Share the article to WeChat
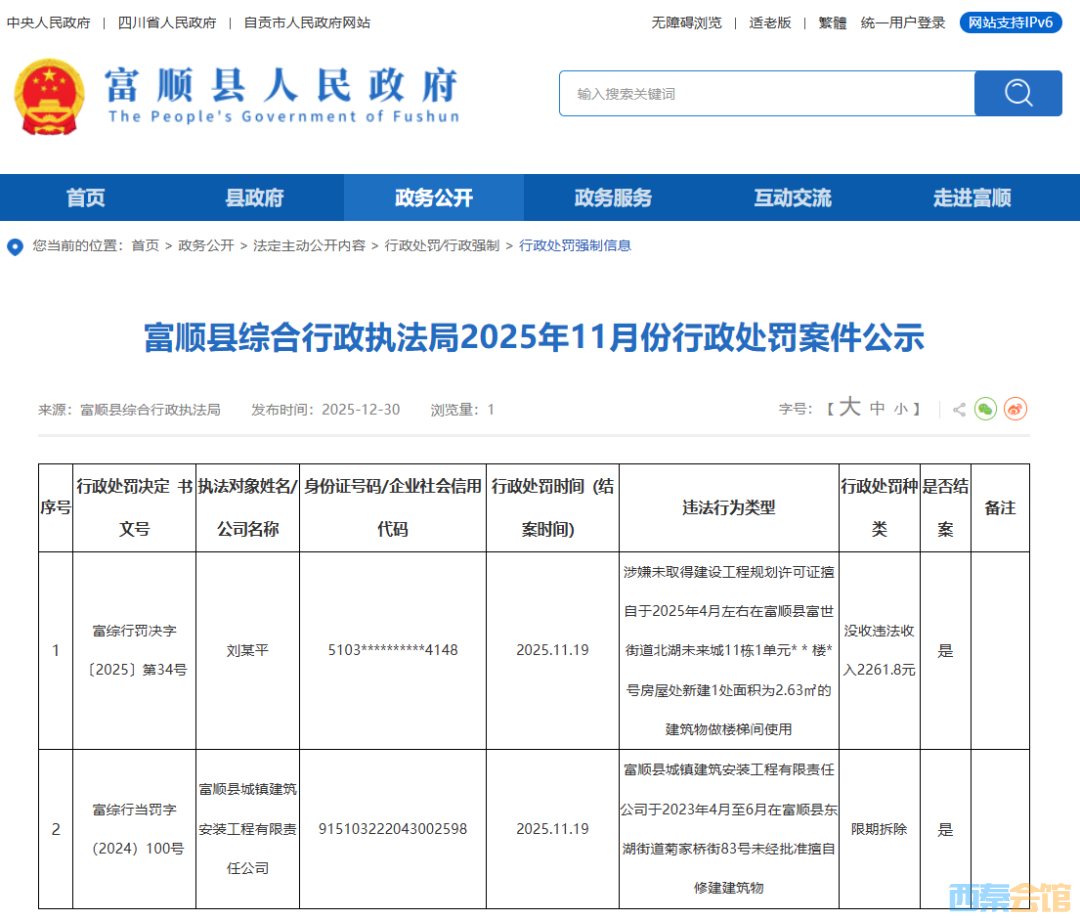The image size is (1080, 920). pos(986,409)
